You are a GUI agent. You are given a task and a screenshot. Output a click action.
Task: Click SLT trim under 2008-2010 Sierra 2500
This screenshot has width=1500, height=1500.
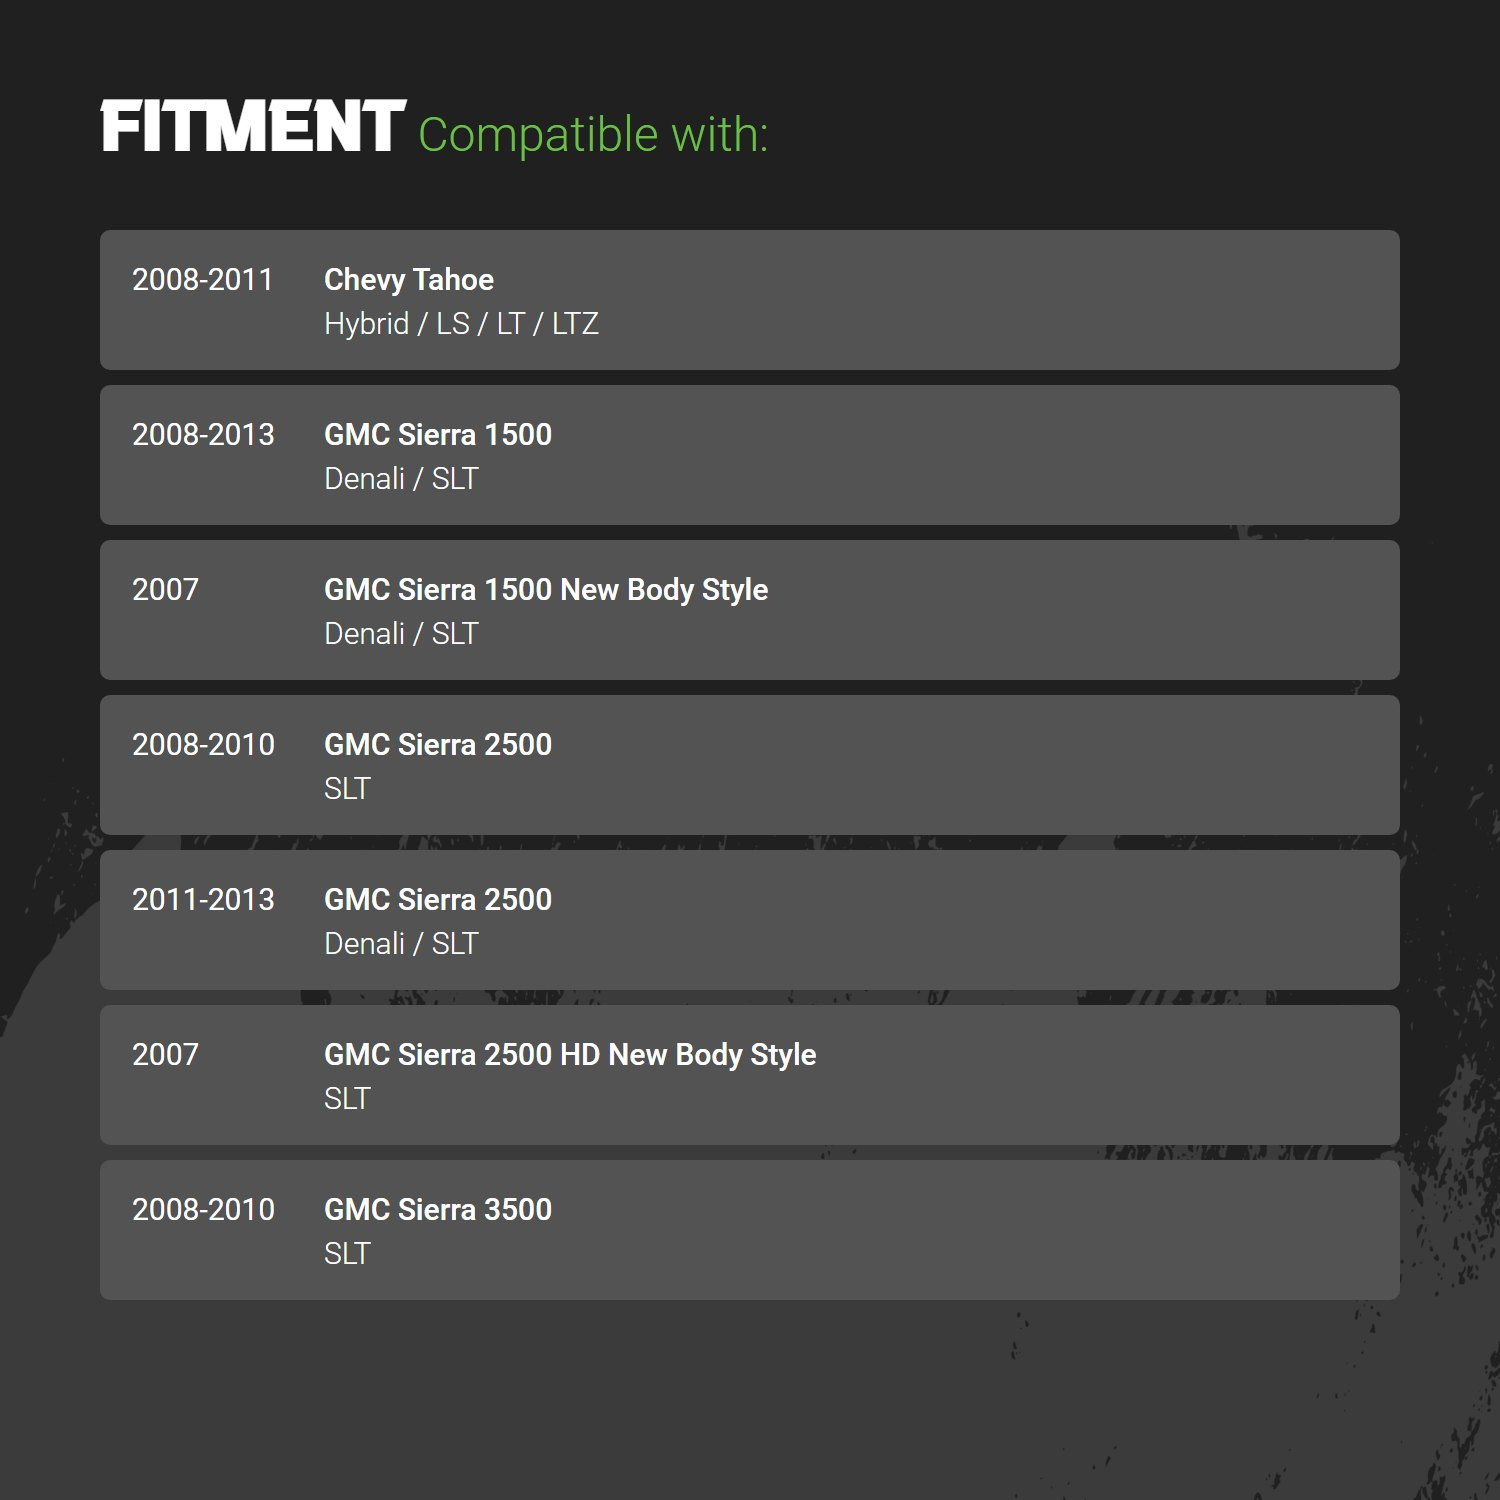(x=347, y=789)
